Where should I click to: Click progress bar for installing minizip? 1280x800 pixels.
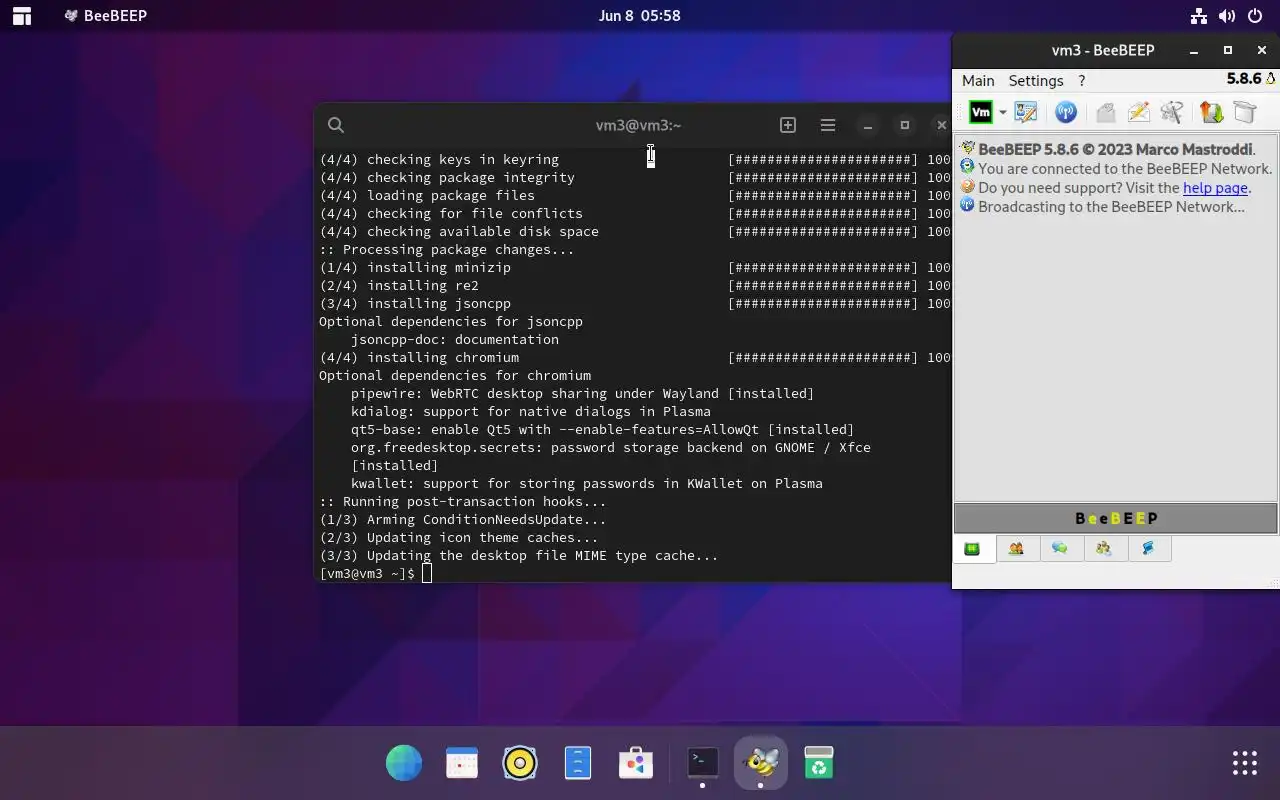tap(823, 267)
